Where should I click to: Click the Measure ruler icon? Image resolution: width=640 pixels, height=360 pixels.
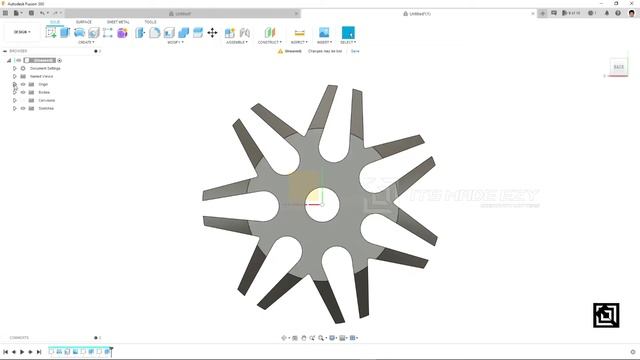tap(300, 33)
